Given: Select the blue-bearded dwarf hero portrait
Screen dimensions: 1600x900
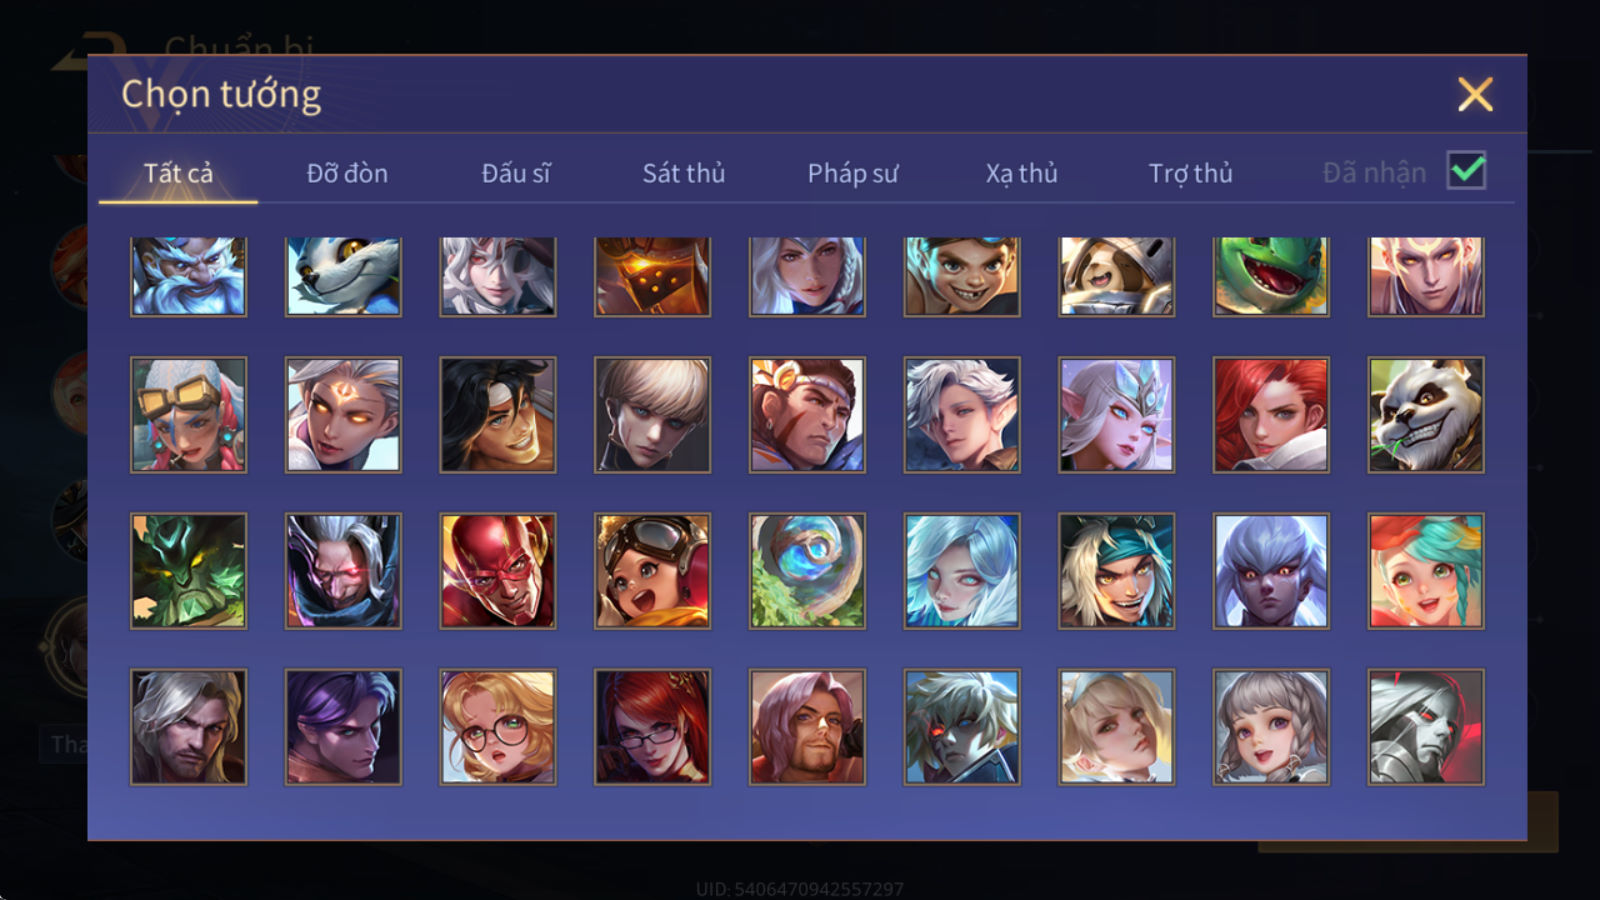Looking at the screenshot, I should point(188,277).
